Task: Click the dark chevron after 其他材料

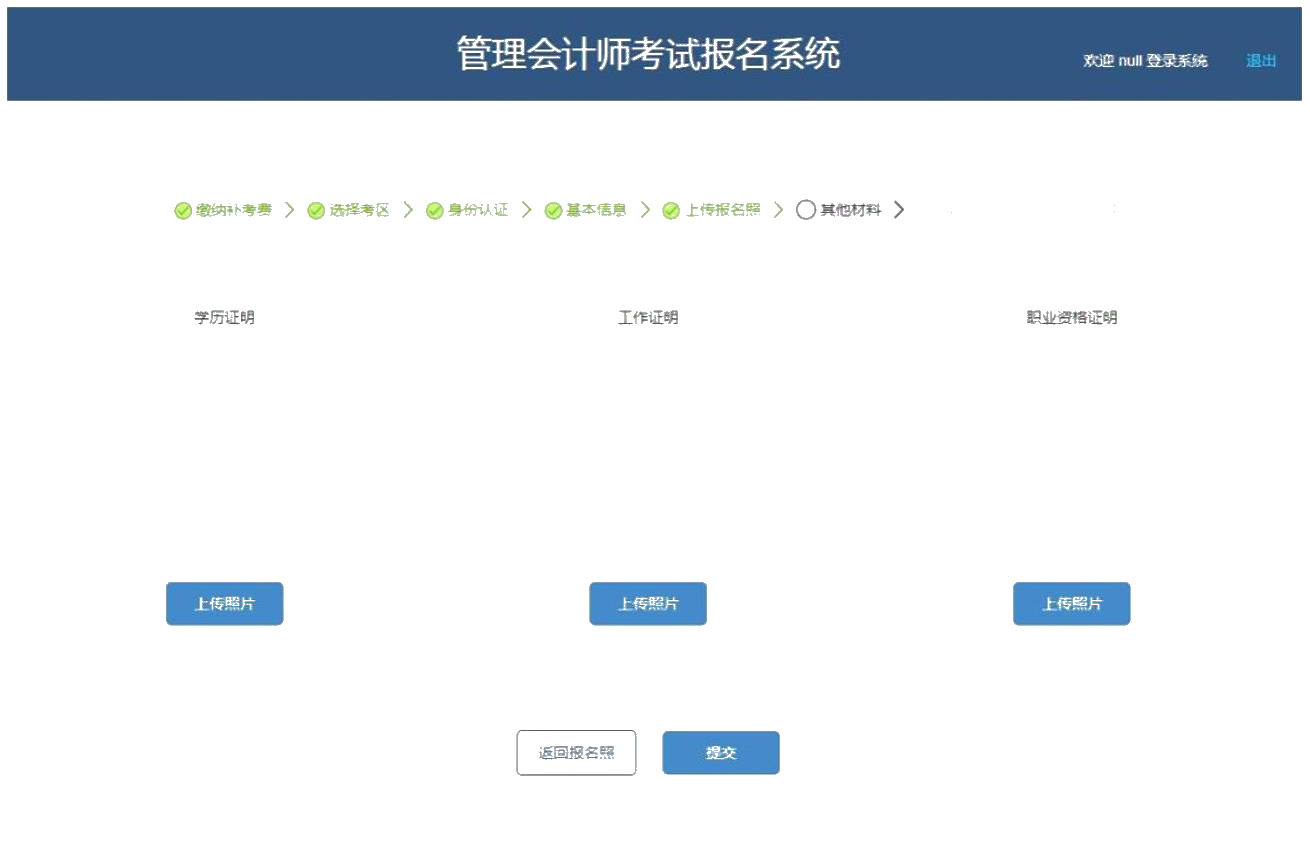Action: (899, 210)
